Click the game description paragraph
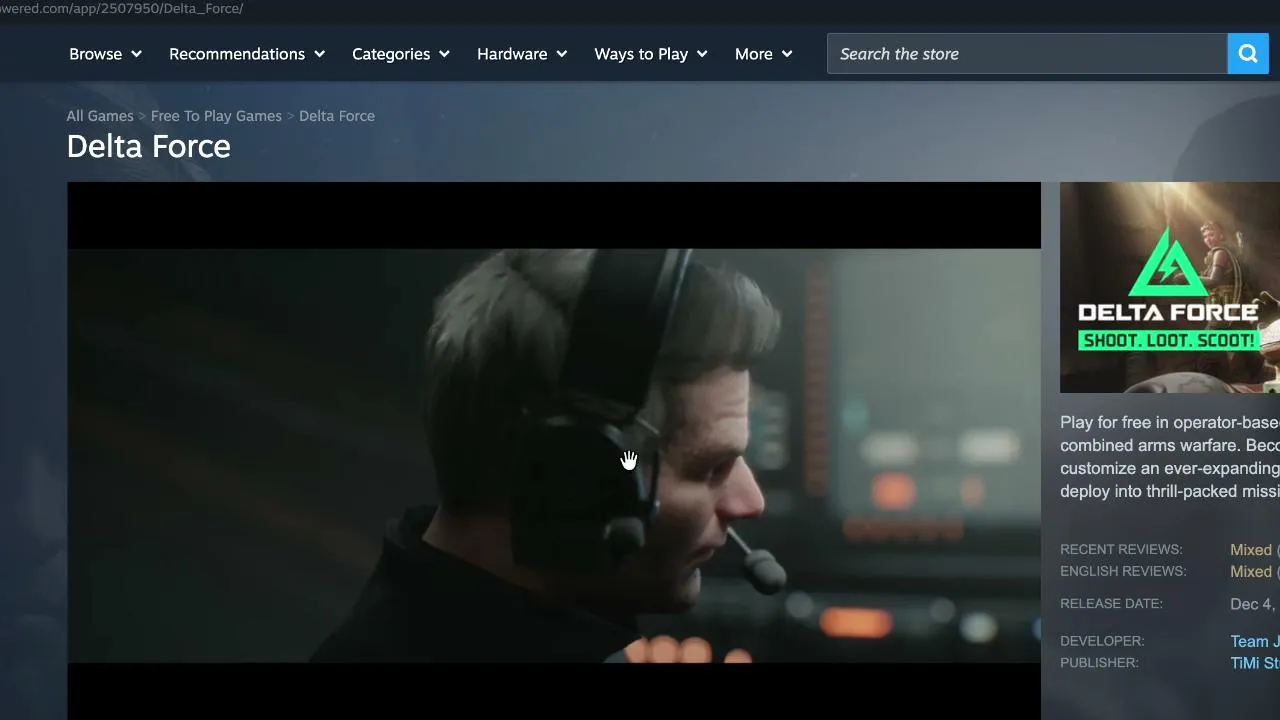This screenshot has height=720, width=1280. click(x=1170, y=457)
